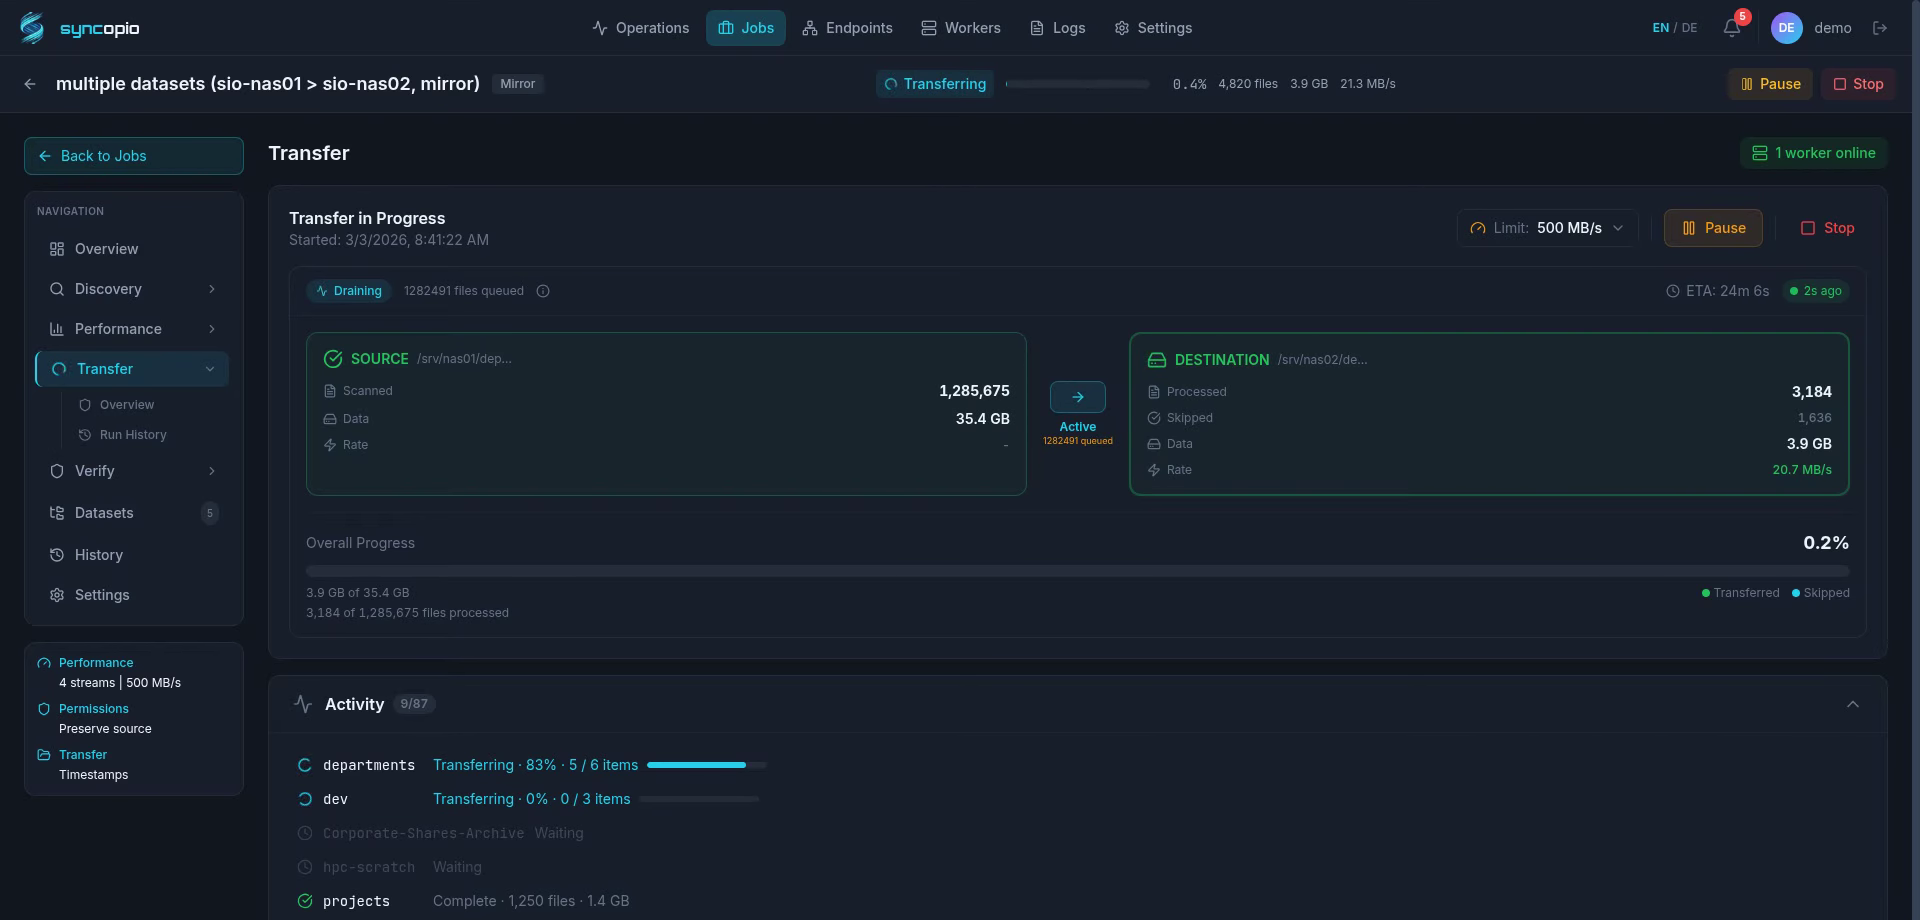Open the Workers tab

961,28
